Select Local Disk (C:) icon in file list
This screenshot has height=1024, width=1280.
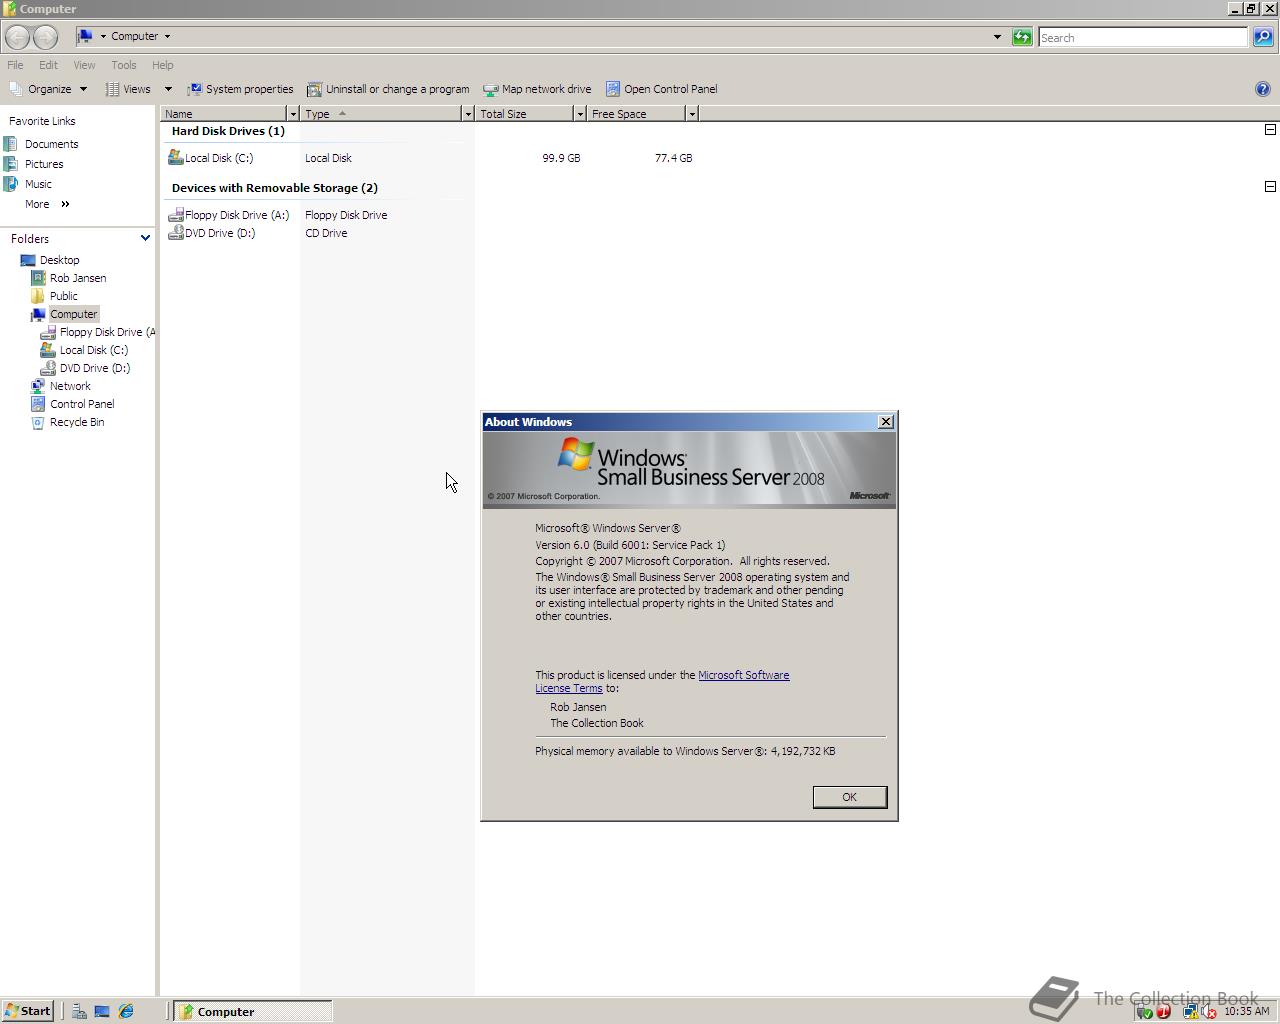click(176, 157)
